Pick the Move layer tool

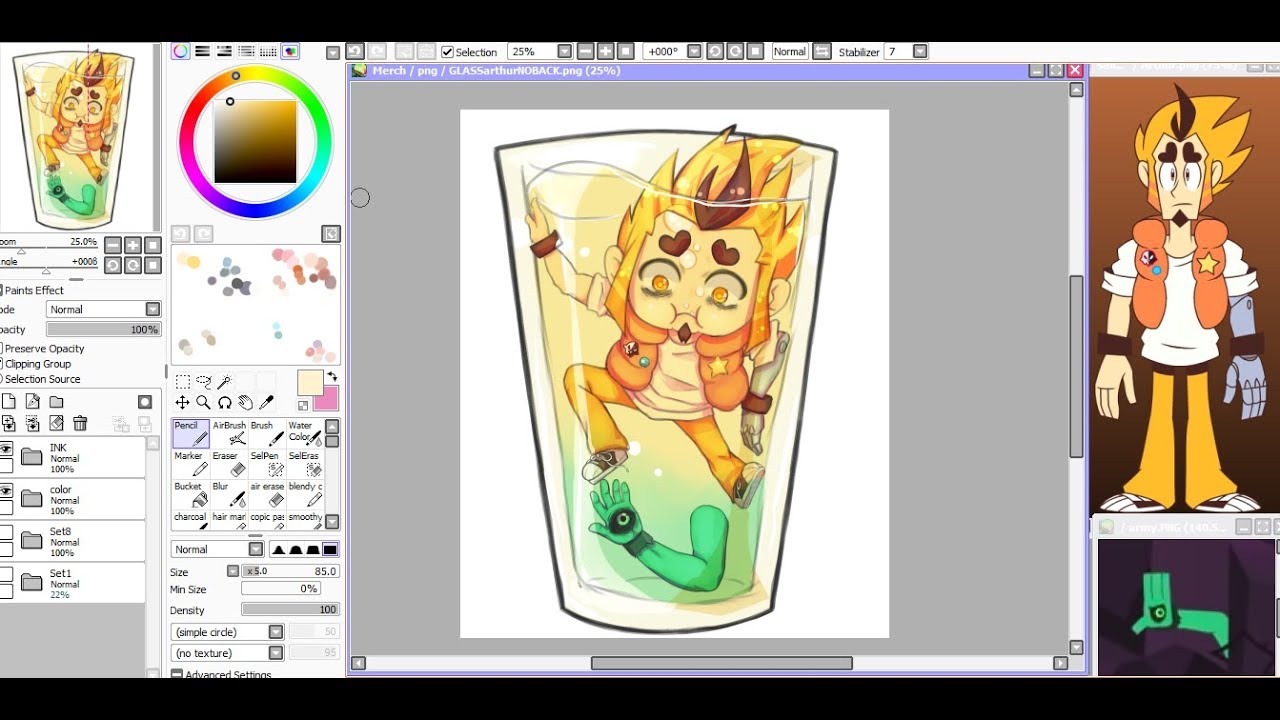[x=182, y=402]
